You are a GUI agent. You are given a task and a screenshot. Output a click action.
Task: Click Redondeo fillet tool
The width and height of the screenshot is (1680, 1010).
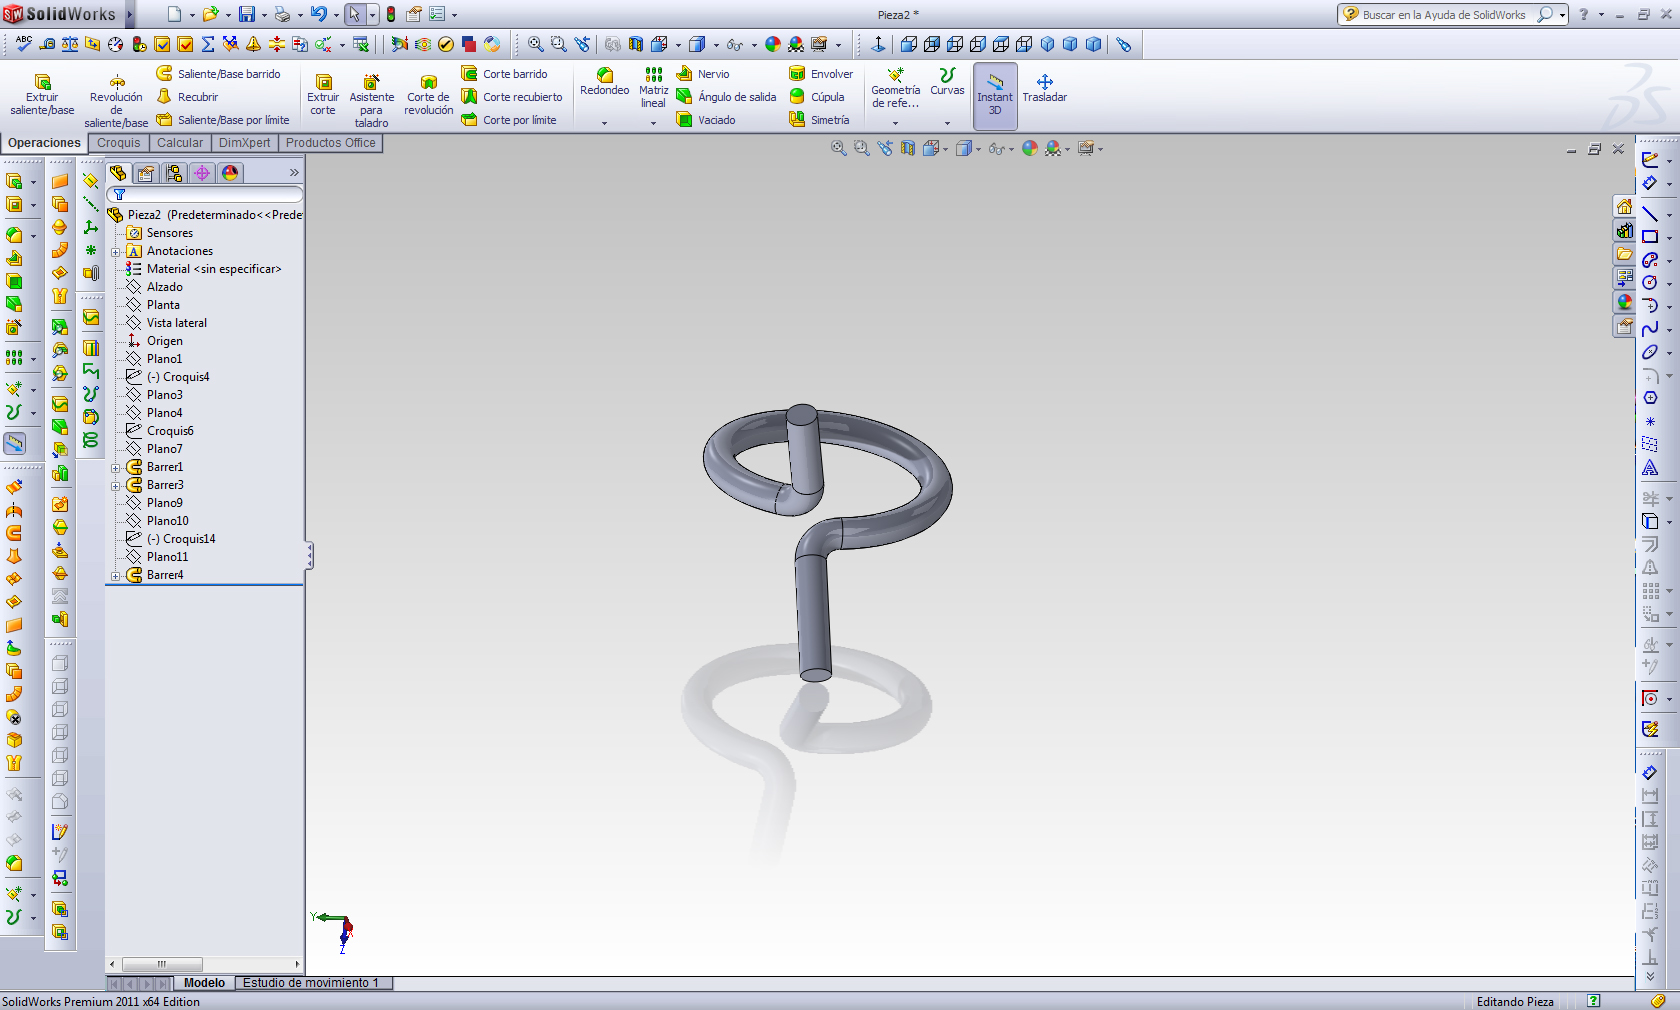[x=605, y=82]
